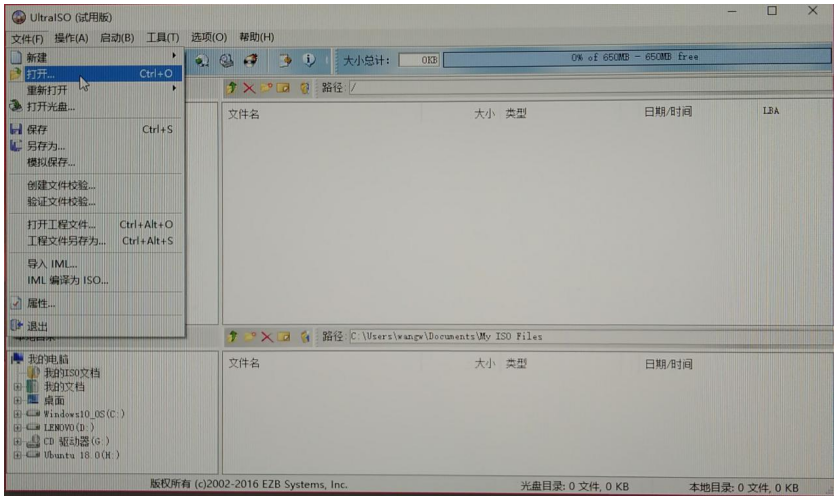Click the red X delete icon in local pane
Viewport: 837px width, 497px height.
point(266,337)
